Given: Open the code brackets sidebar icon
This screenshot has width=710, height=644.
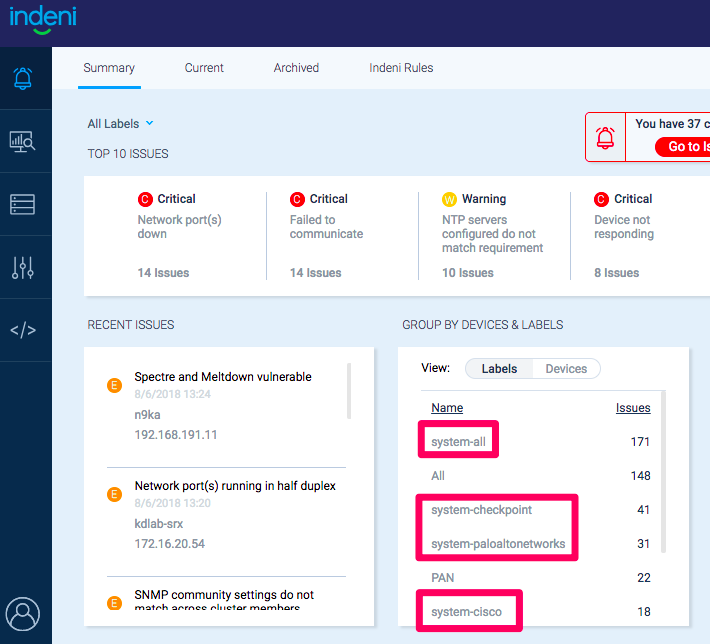Looking at the screenshot, I should pos(24,330).
